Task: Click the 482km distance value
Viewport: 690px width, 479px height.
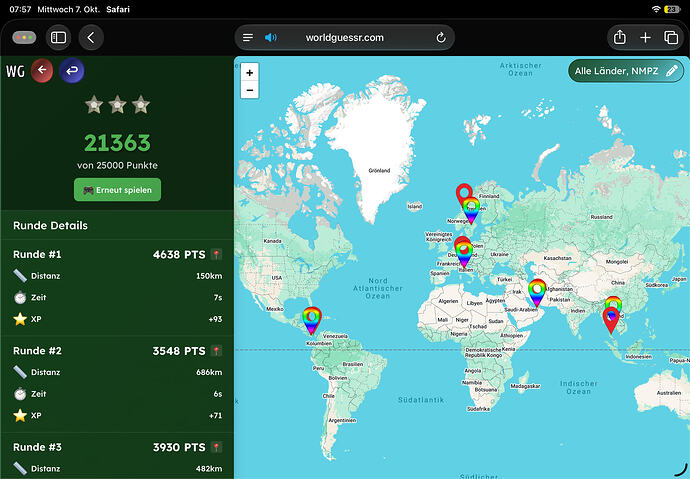Action: 209,468
